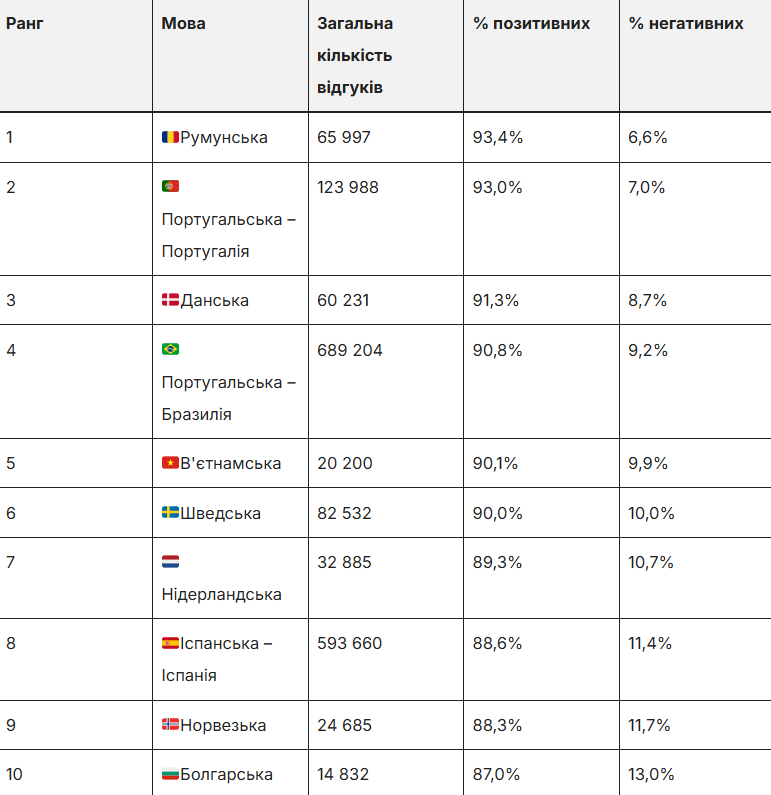Image resolution: width=771 pixels, height=795 pixels.
Task: Click the Spanish flag icon
Action: (170, 643)
